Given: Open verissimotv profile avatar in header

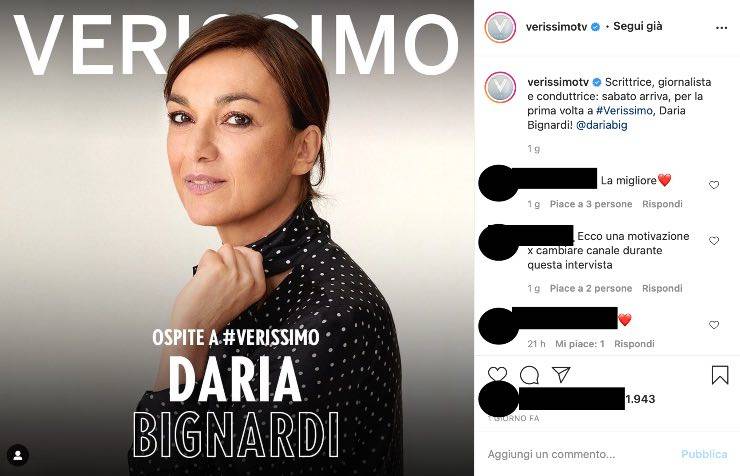Looking at the screenshot, I should (500, 27).
